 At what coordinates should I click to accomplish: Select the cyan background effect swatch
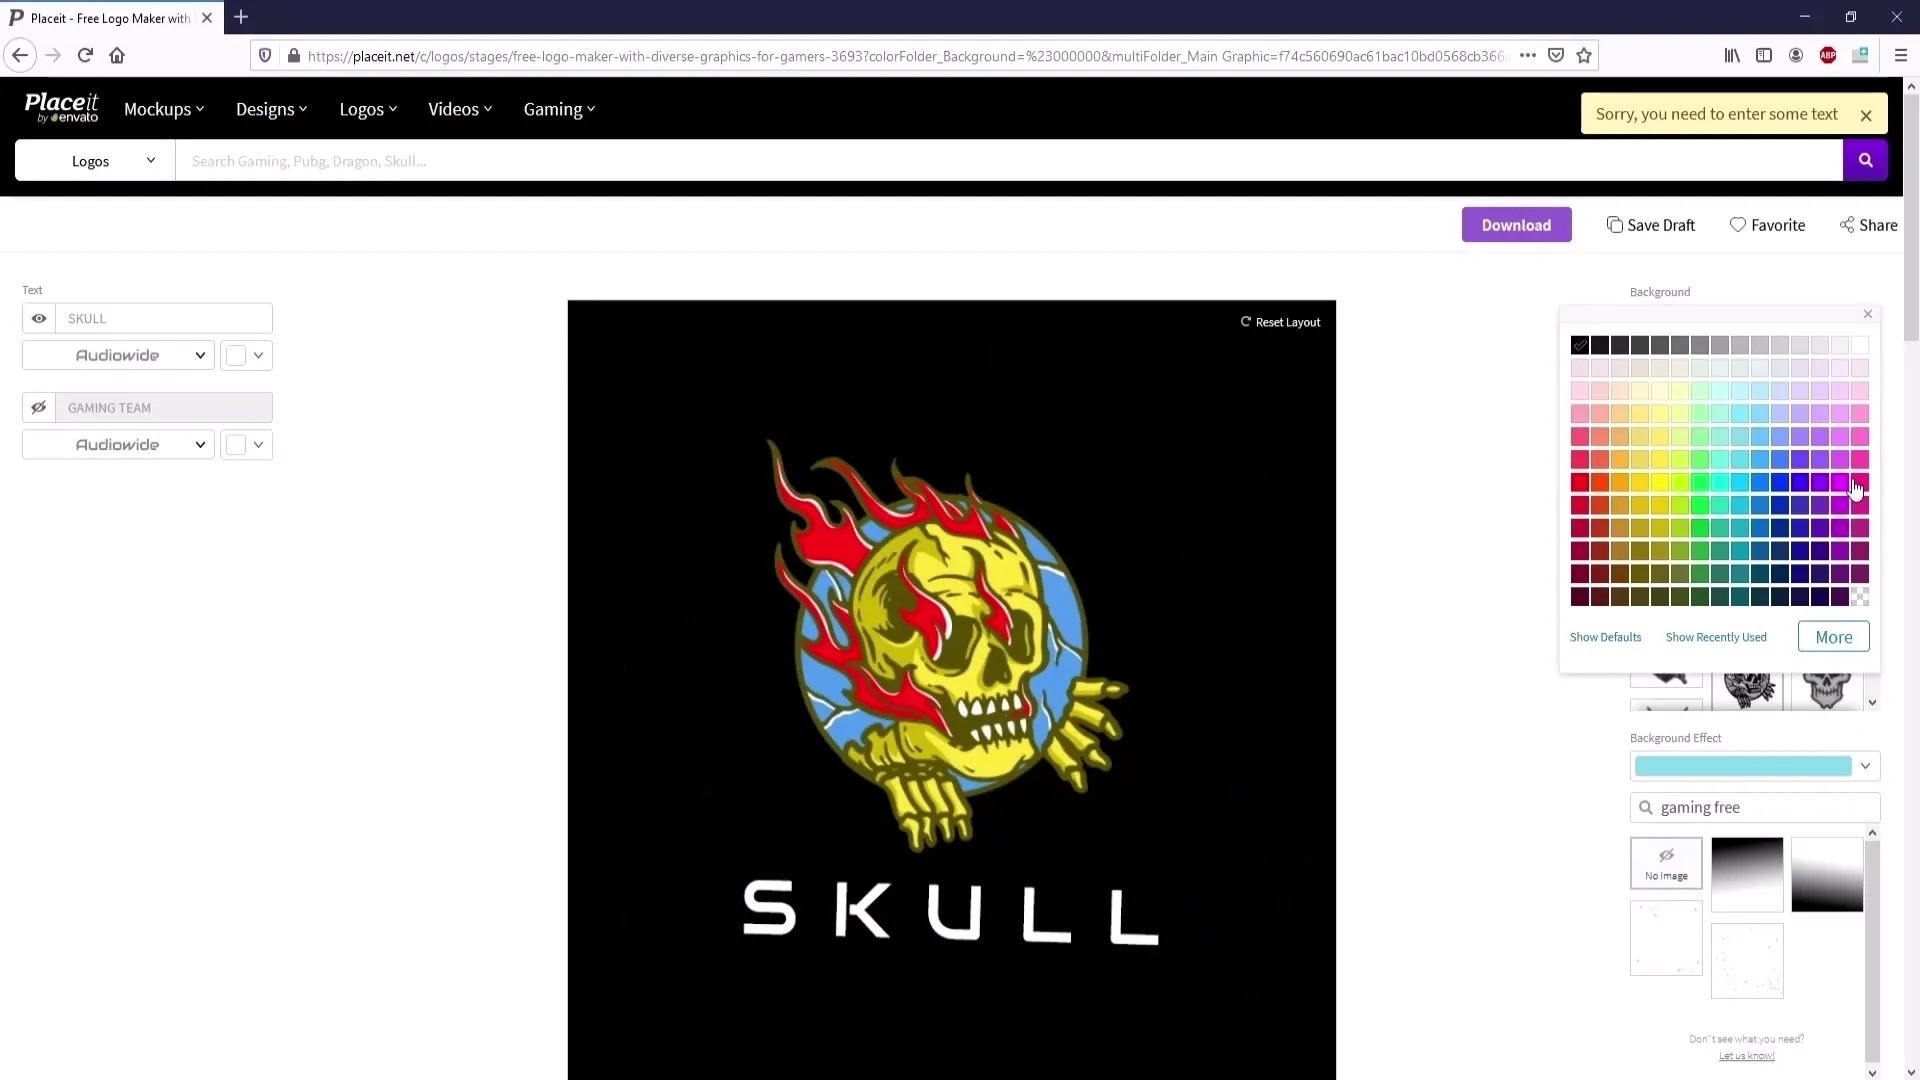pos(1743,766)
